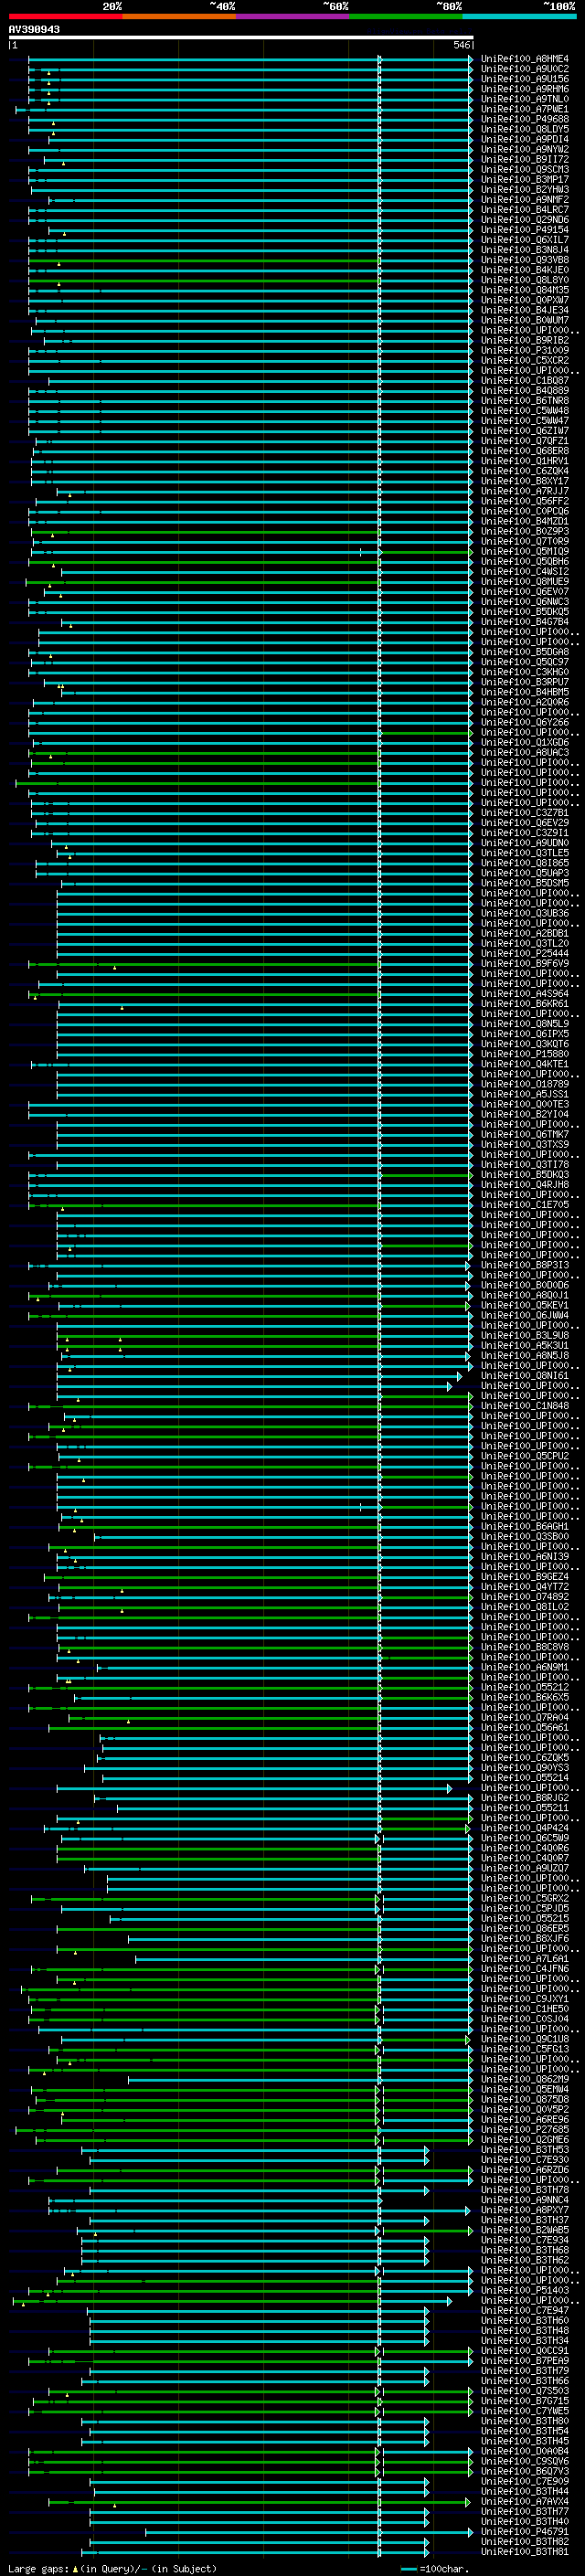The height and width of the screenshot is (2576, 585).
Task: Select the UniRef100_A9NYW2 label
Action: (524, 149)
